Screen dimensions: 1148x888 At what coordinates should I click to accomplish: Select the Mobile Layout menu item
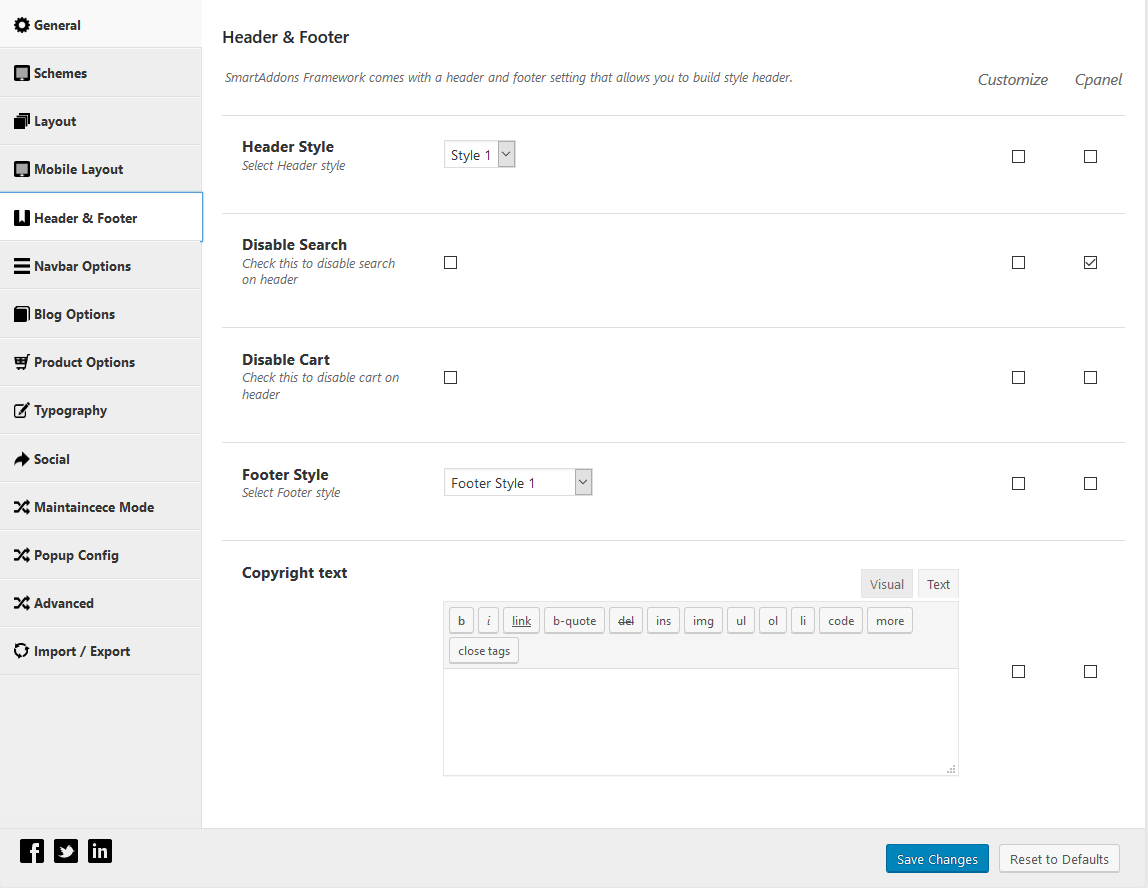pos(101,169)
